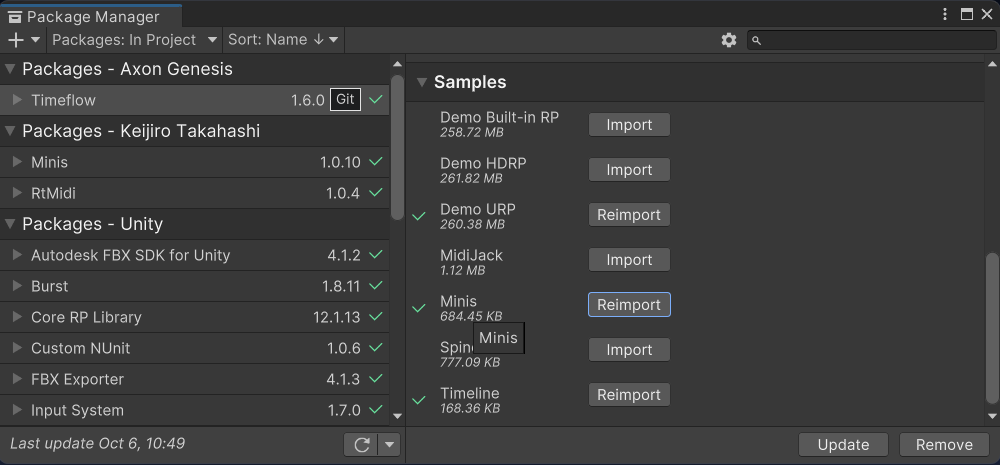Expand the Core RP Library row arrow
The height and width of the screenshot is (465, 1000).
pyautogui.click(x=18, y=317)
